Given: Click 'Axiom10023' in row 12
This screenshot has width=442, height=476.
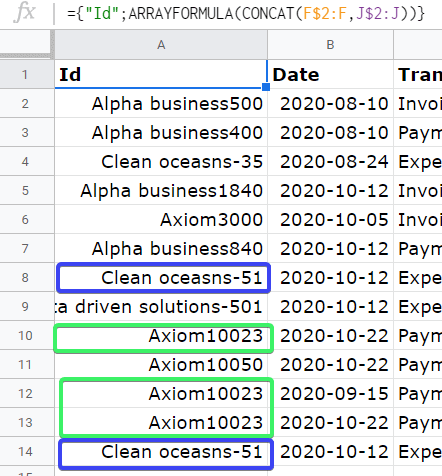Looking at the screenshot, I should (161, 394).
